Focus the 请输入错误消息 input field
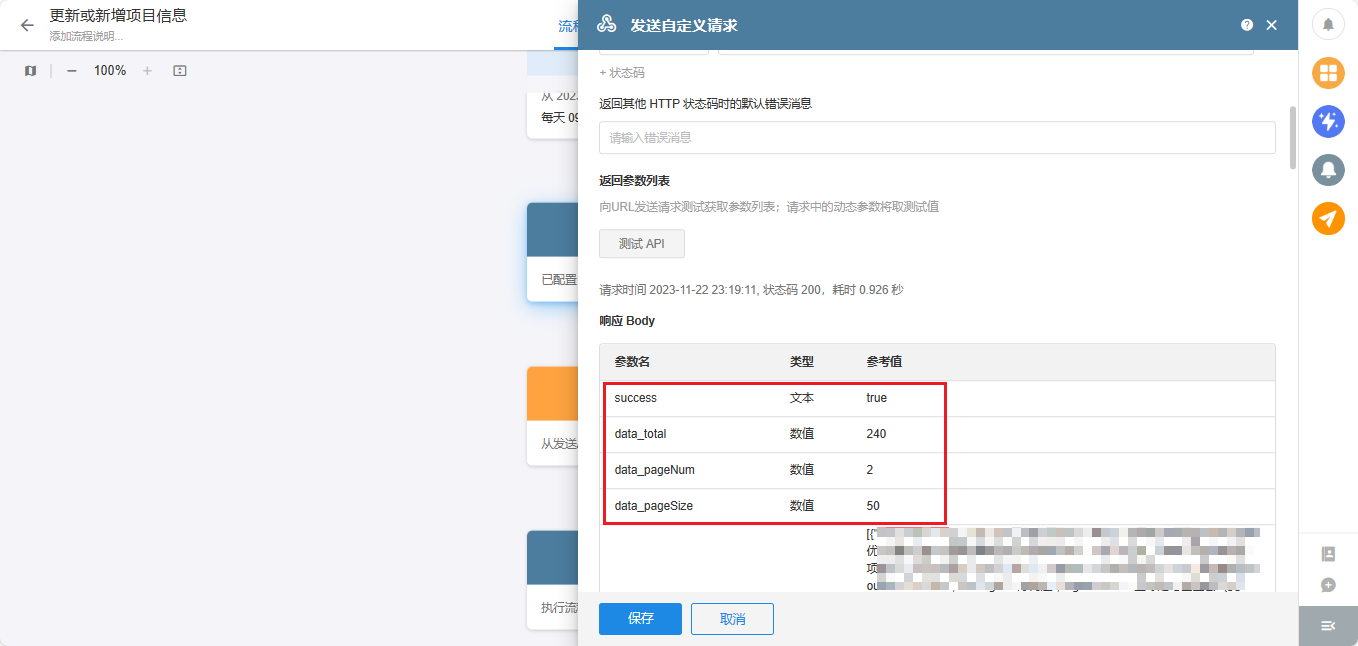Image resolution: width=1358 pixels, height=646 pixels. 937,138
